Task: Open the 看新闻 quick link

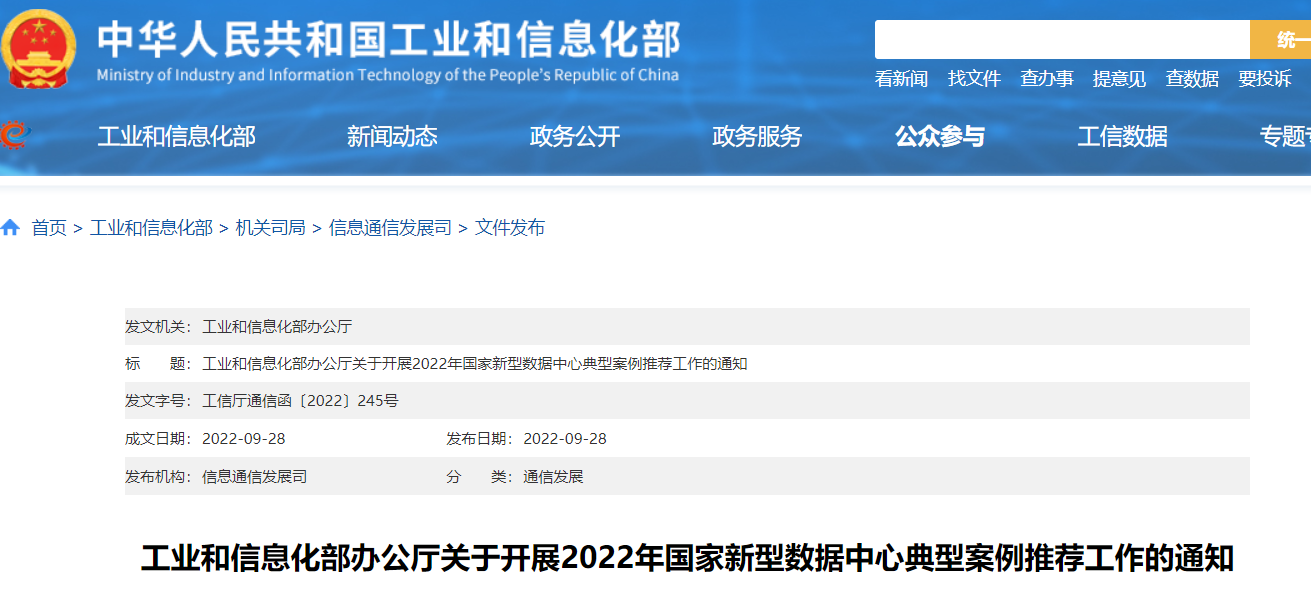Action: click(x=901, y=79)
